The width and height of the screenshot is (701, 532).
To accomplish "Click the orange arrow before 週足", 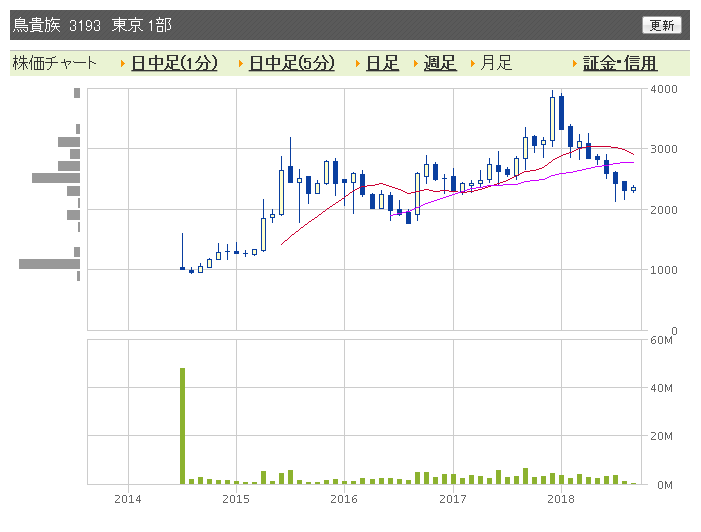I will (x=415, y=64).
